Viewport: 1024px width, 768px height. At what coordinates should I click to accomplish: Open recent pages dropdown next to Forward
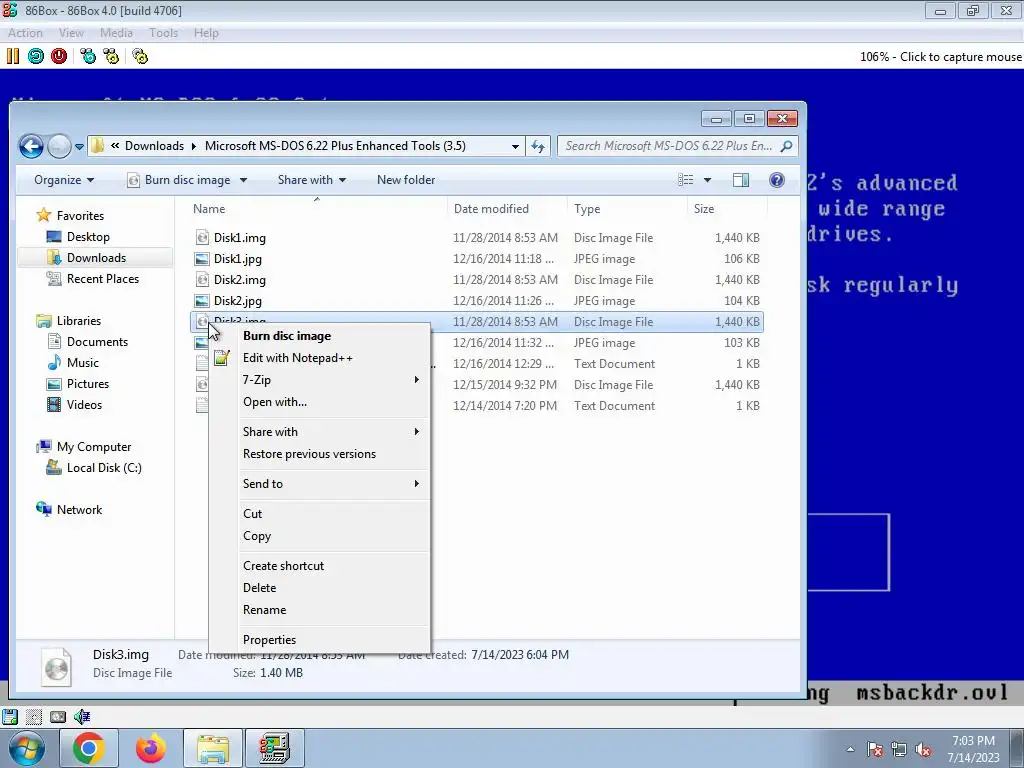point(79,147)
